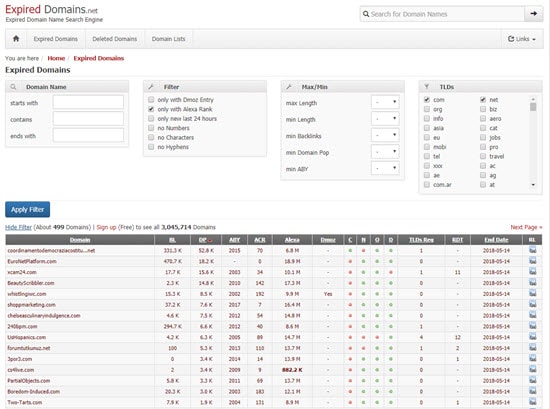This screenshot has height=409, width=550.
Task: Open the Expired Domains nav tab
Action: pyautogui.click(x=55, y=39)
